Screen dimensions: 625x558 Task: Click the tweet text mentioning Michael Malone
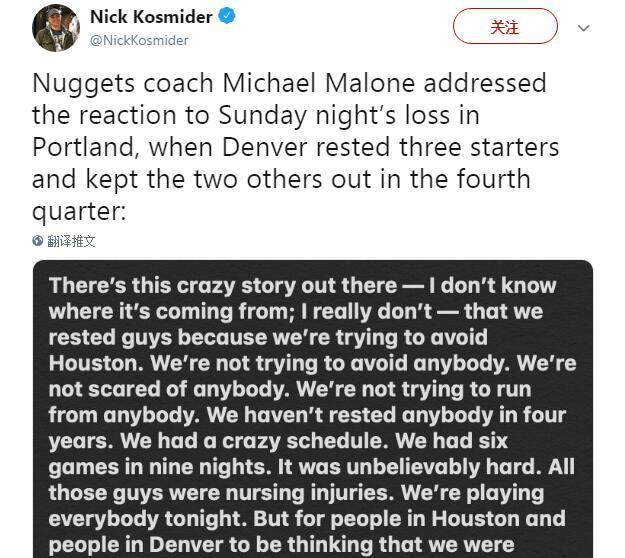click(x=290, y=82)
